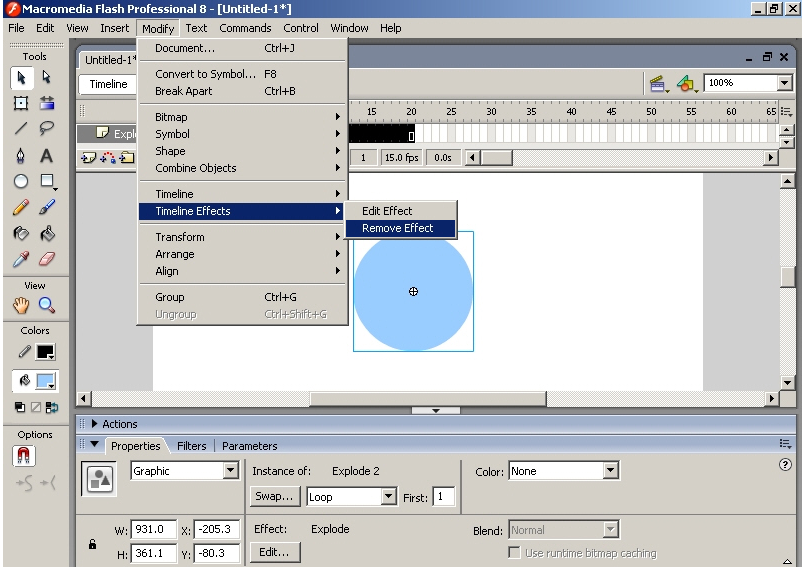The image size is (802, 567).
Task: Pick the Pencil tool
Action: click(x=21, y=208)
